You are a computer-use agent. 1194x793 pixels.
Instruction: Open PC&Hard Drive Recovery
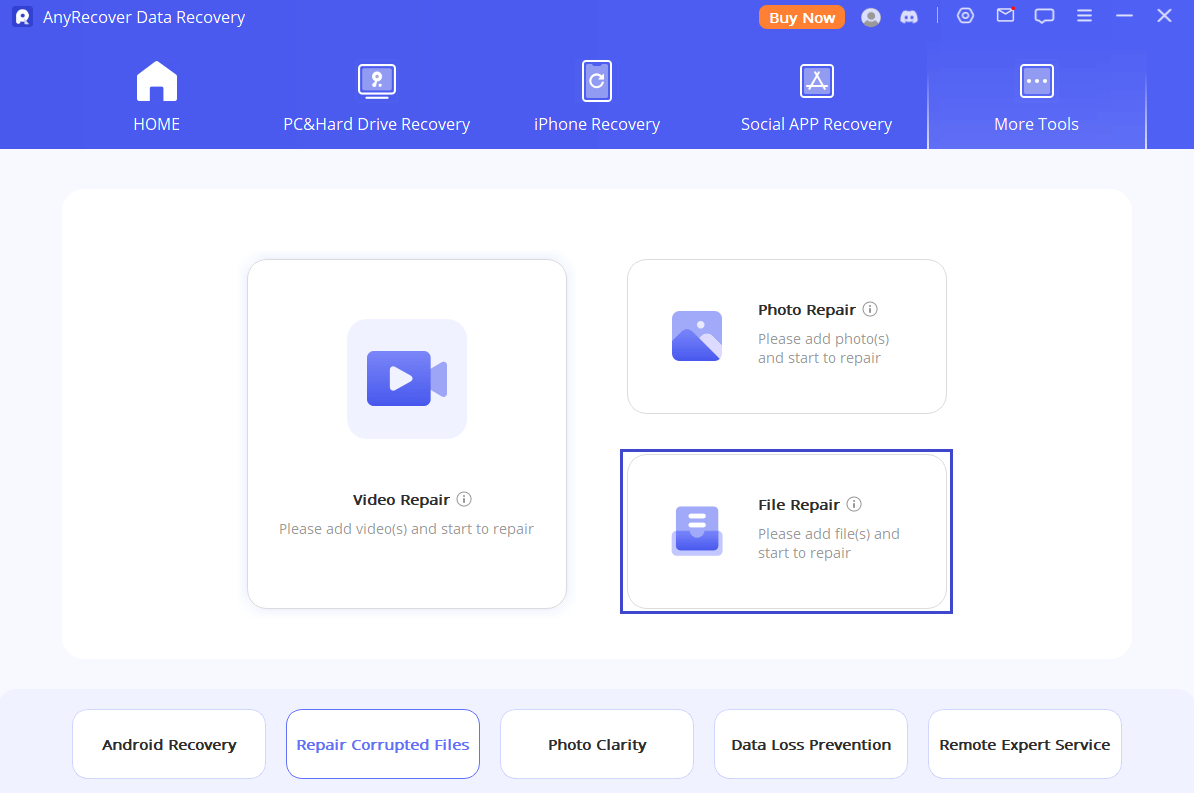(x=376, y=97)
